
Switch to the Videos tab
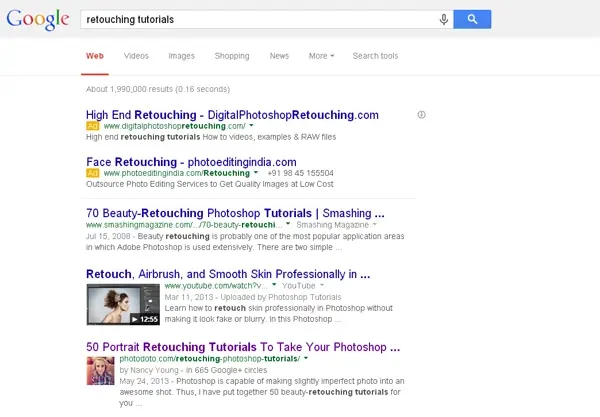(x=136, y=56)
